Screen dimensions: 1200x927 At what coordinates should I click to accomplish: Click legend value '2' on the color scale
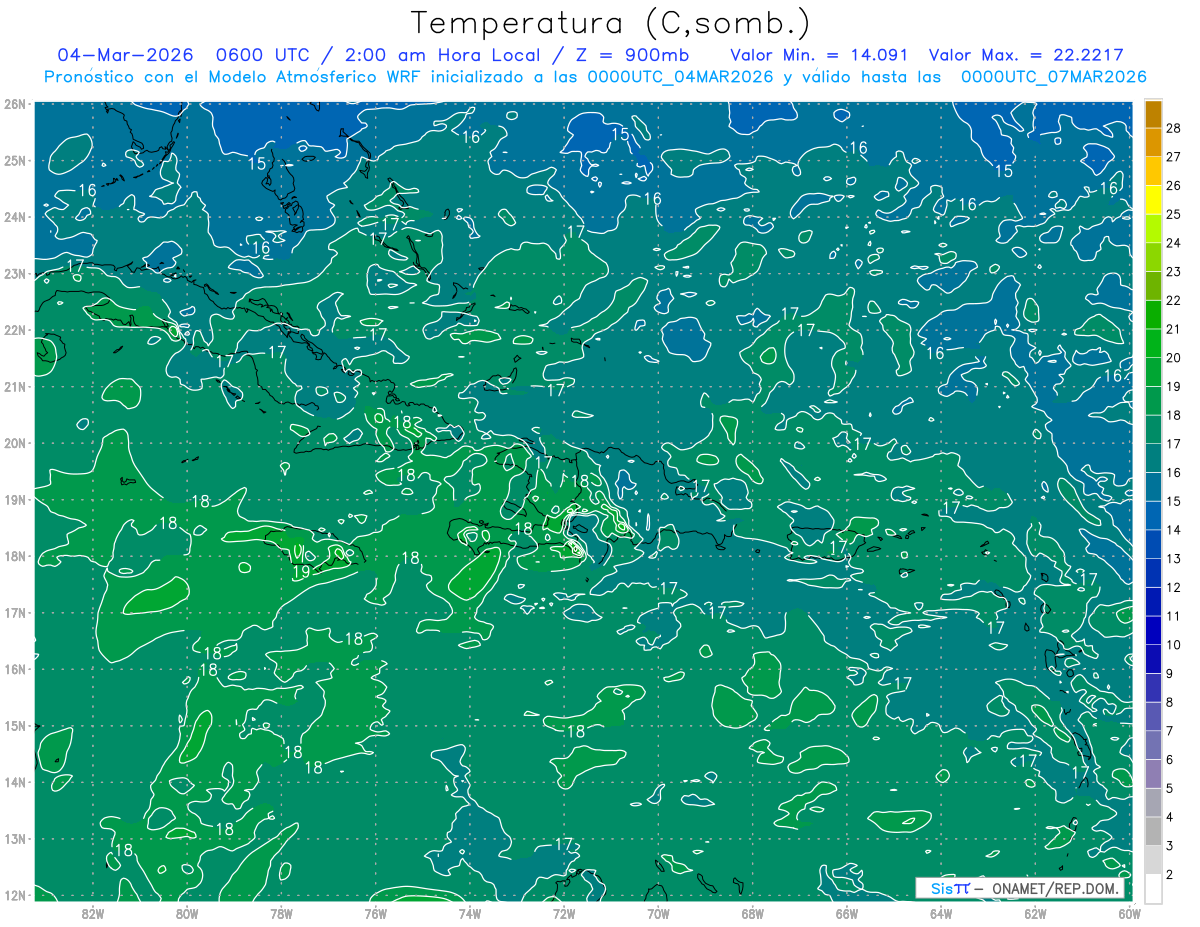[x=1170, y=874]
